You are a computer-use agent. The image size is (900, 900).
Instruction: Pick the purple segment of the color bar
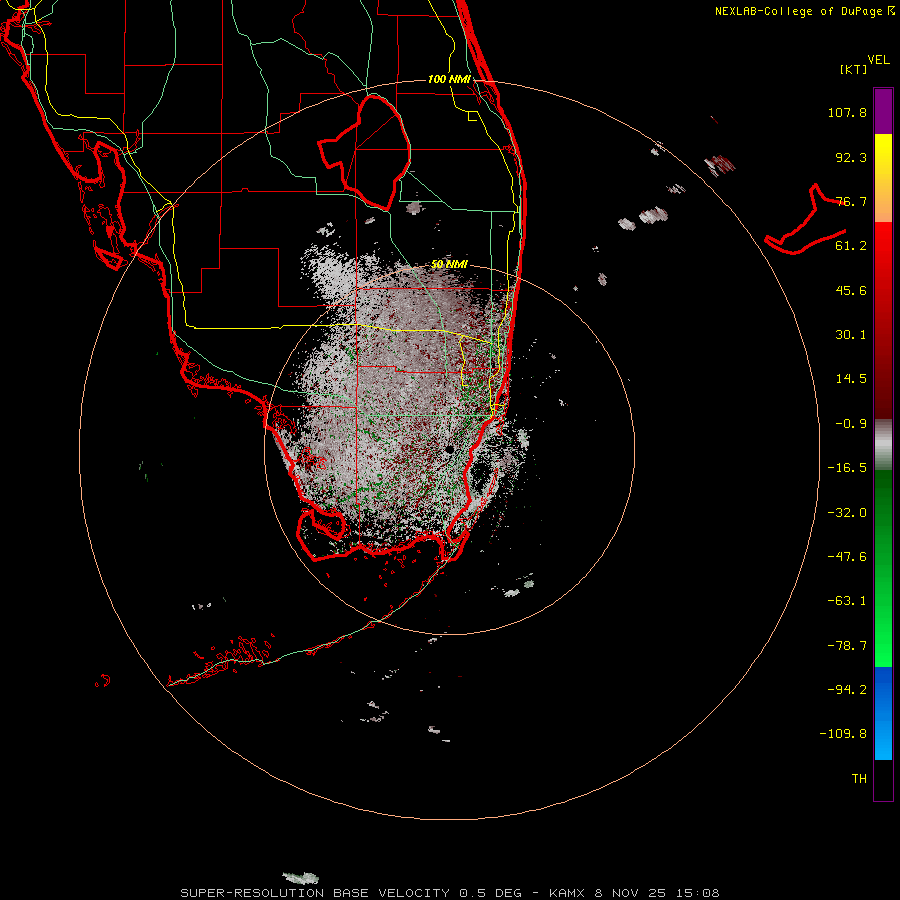point(883,111)
